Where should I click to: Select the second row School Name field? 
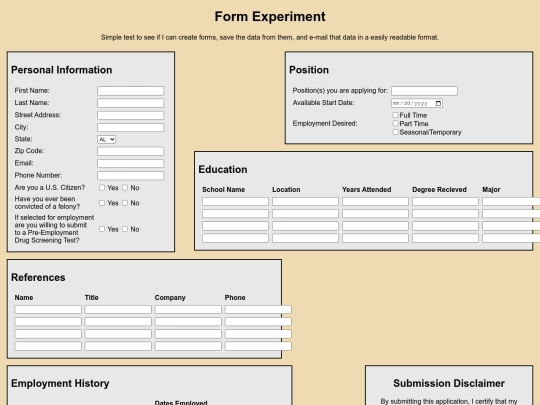(x=235, y=214)
